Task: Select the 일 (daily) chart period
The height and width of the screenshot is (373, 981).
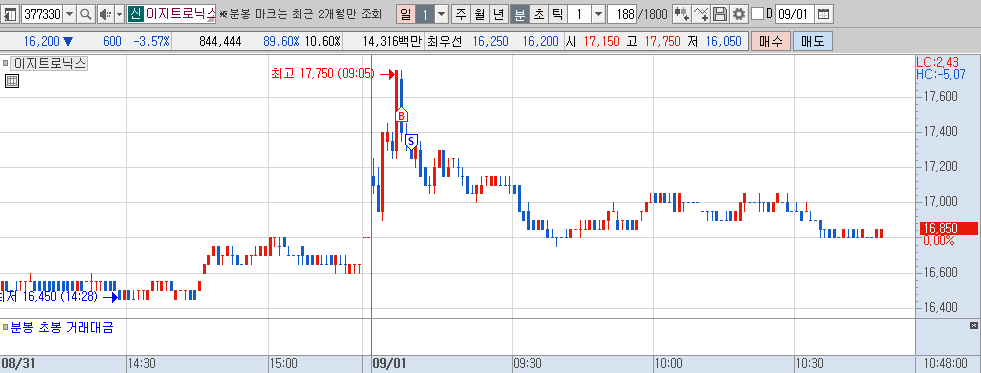Action: [405, 13]
